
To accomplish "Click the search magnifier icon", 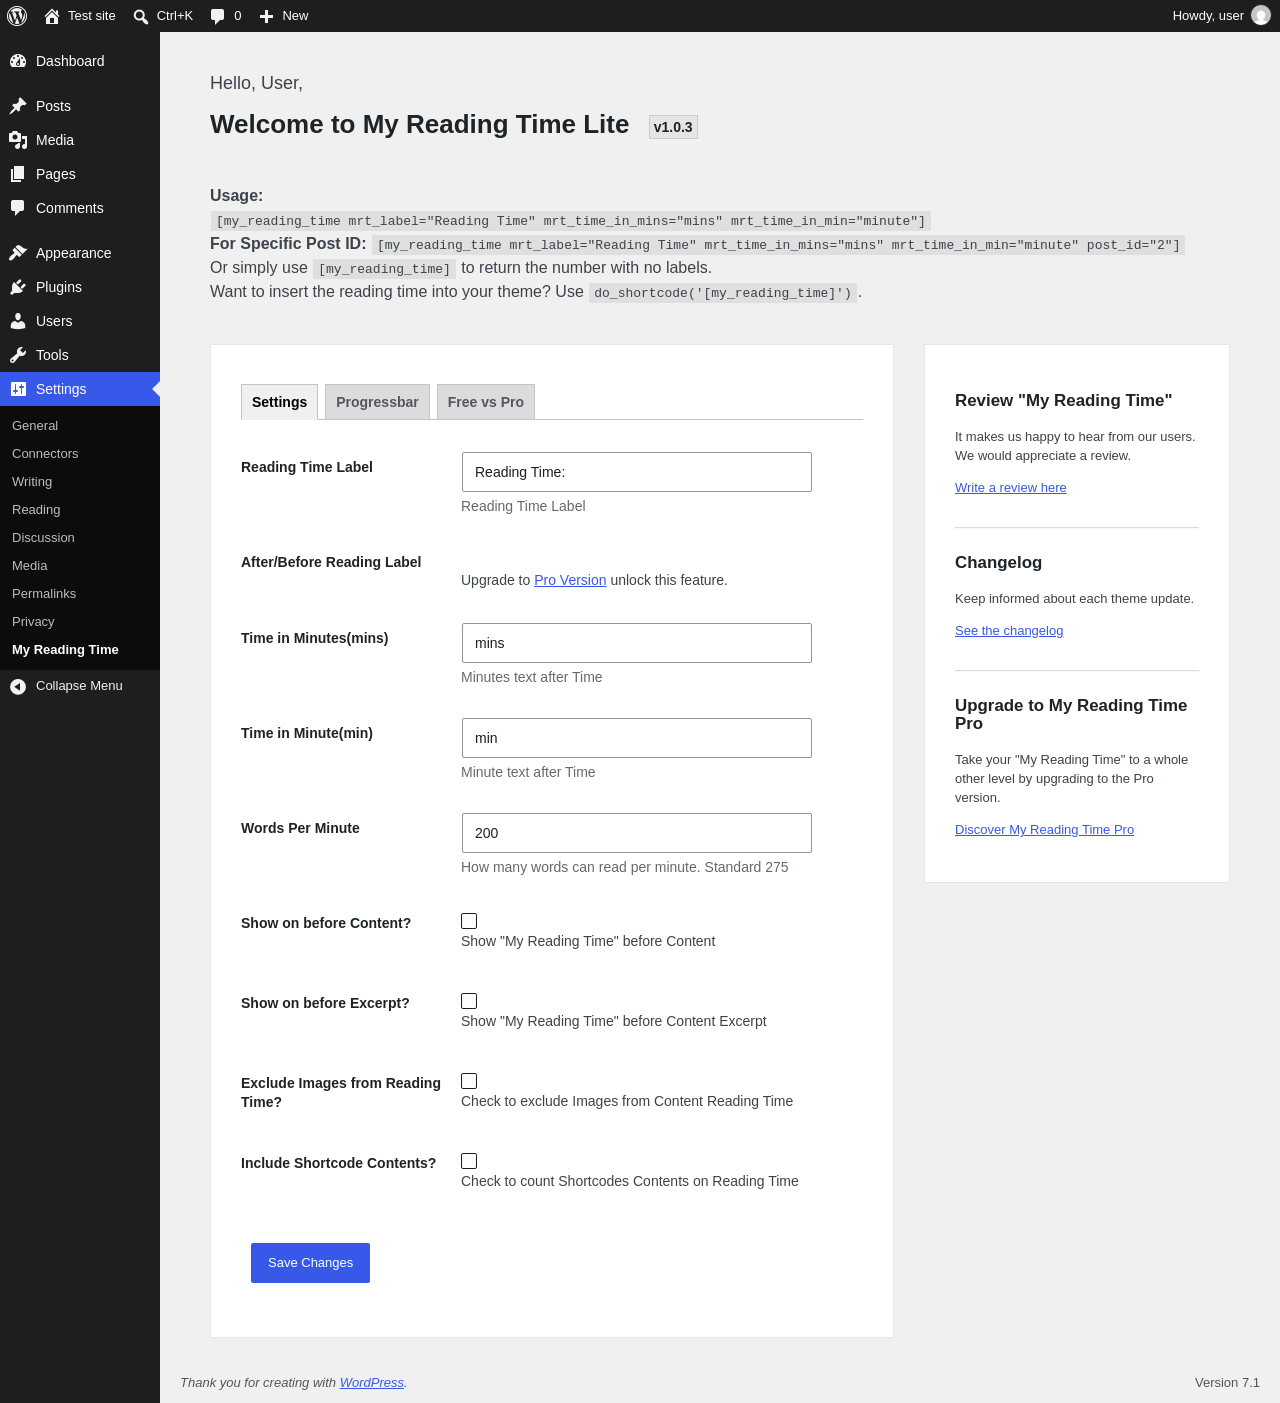I will pos(141,16).
